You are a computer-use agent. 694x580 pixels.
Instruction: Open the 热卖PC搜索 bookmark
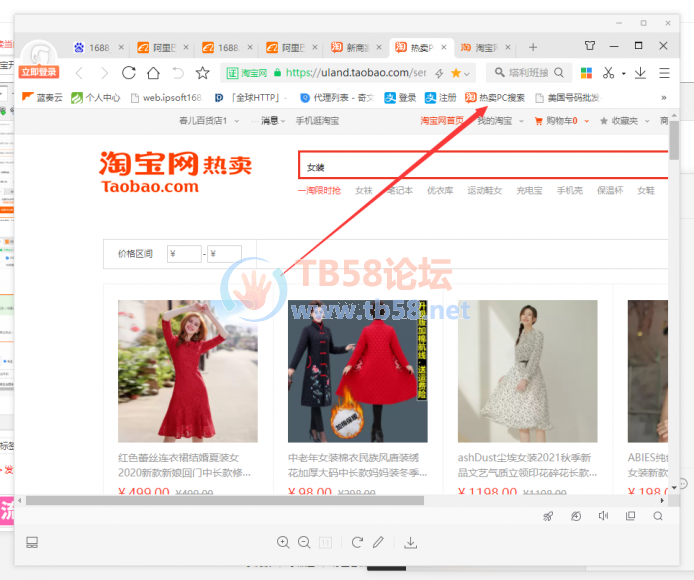click(495, 97)
